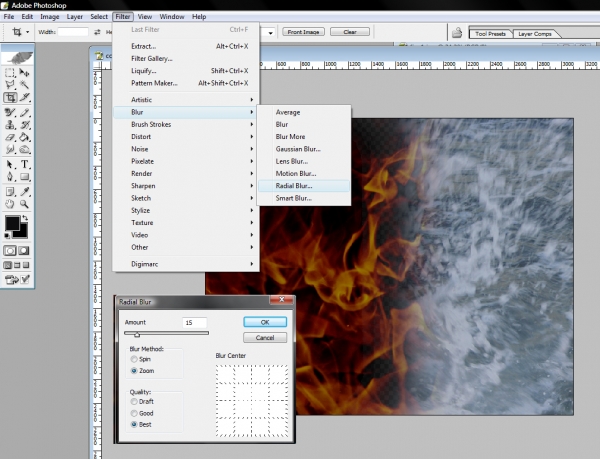Click the palette well icon beside Tool Presets
Screen dimensions: 600x459
coord(457,33)
